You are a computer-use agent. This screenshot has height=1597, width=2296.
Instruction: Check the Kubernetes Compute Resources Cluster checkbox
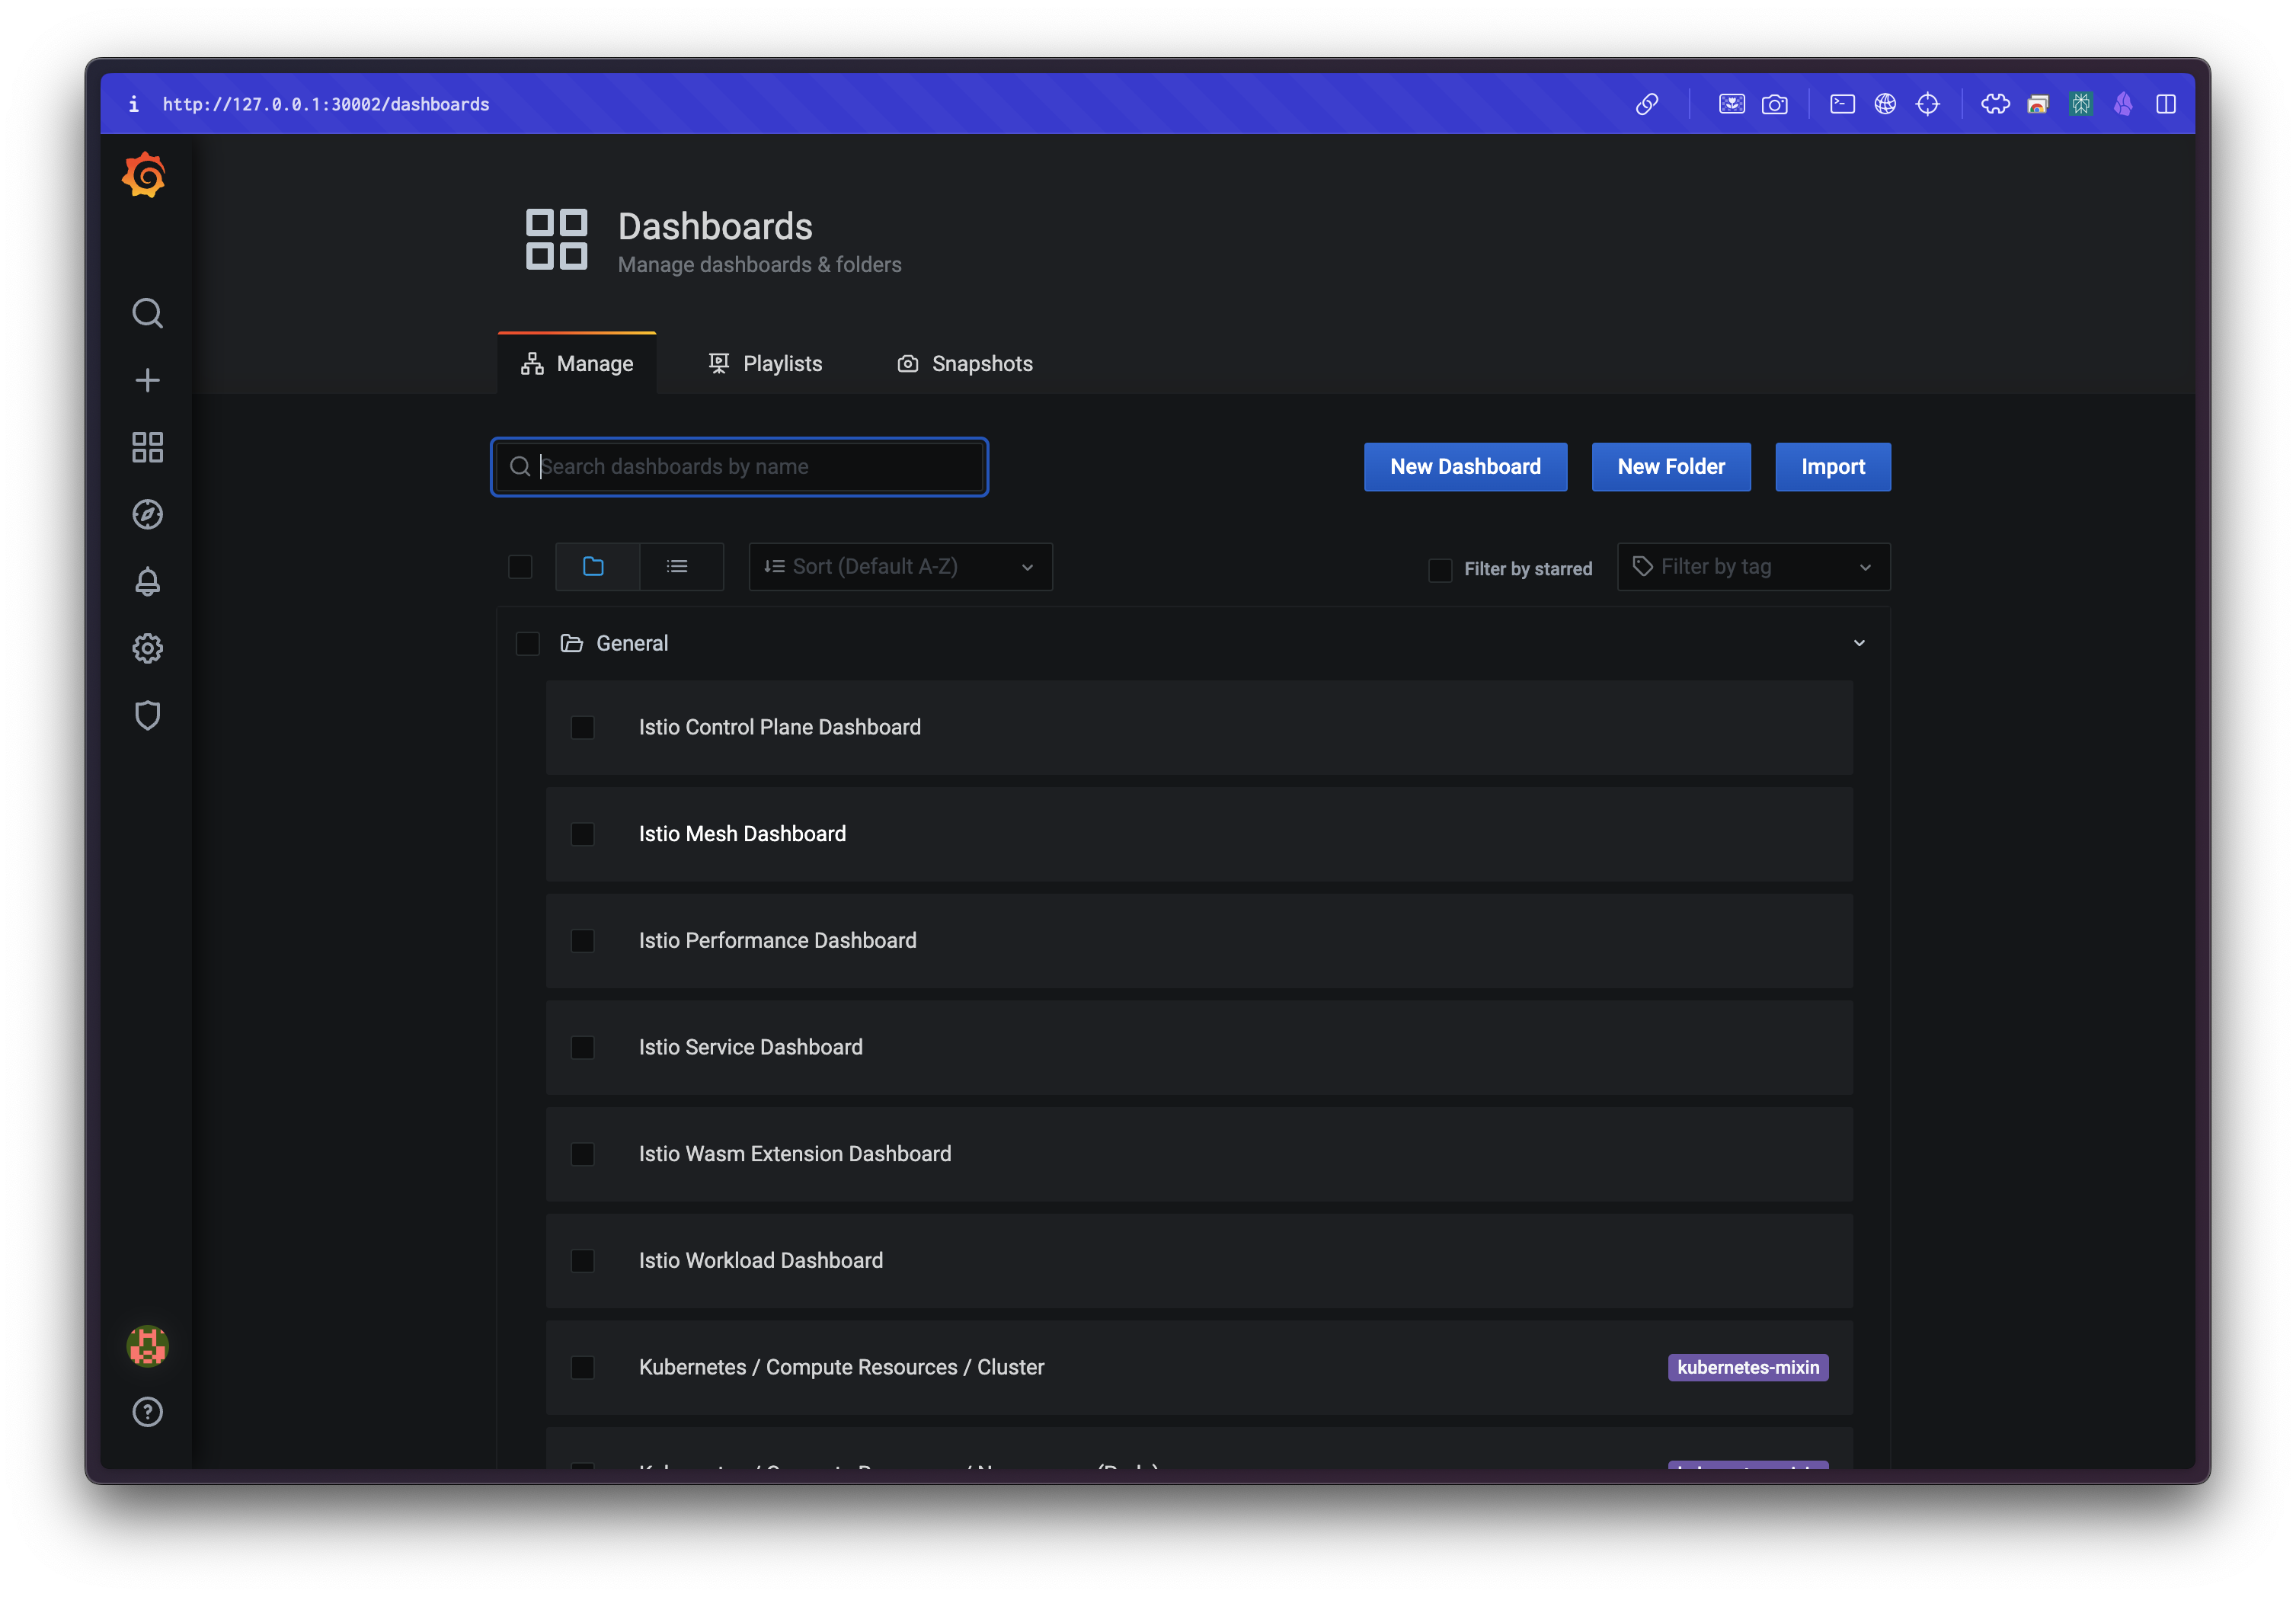(583, 1368)
